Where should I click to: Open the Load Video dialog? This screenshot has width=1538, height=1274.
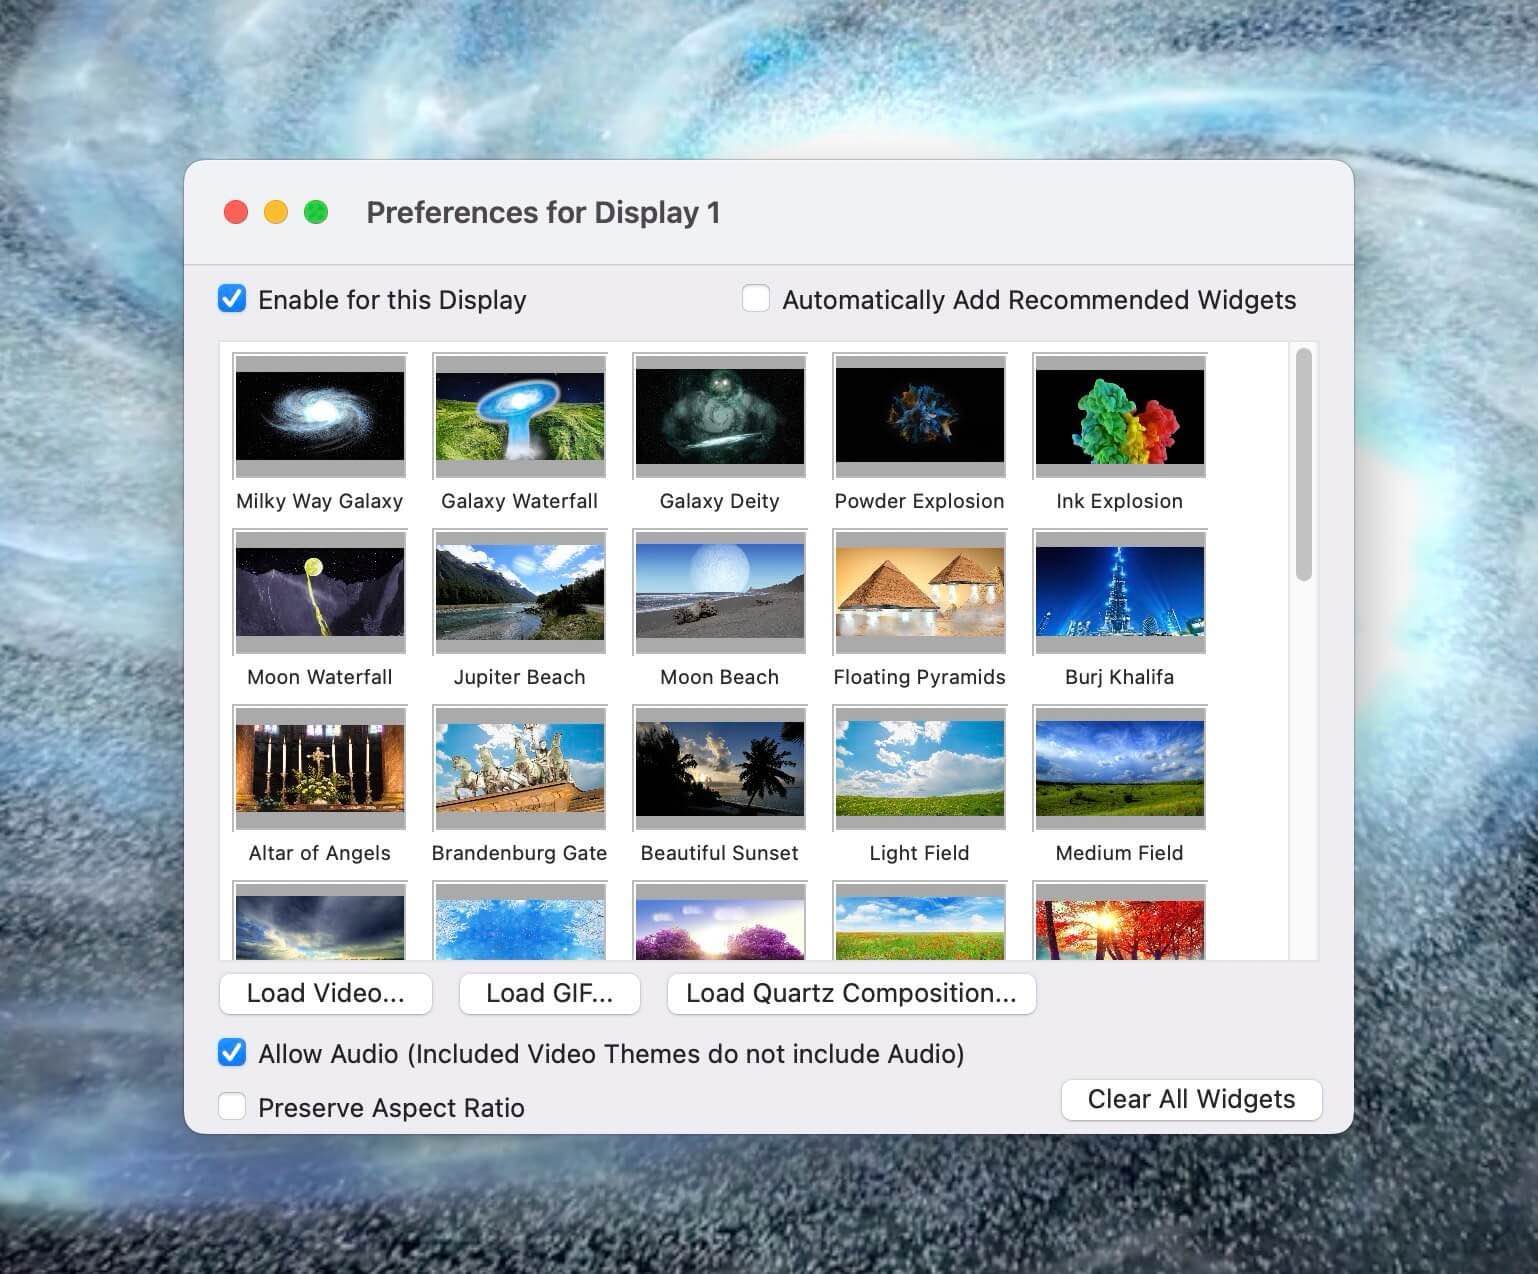coord(325,993)
